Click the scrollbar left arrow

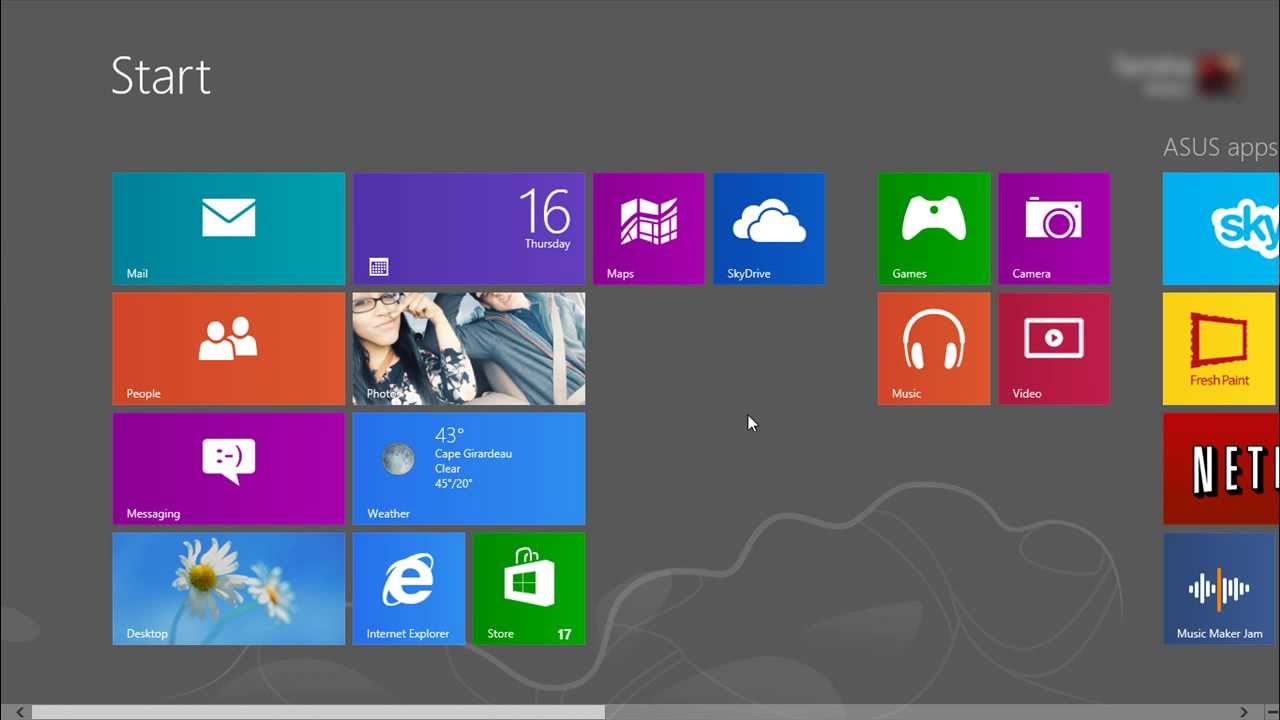19,712
